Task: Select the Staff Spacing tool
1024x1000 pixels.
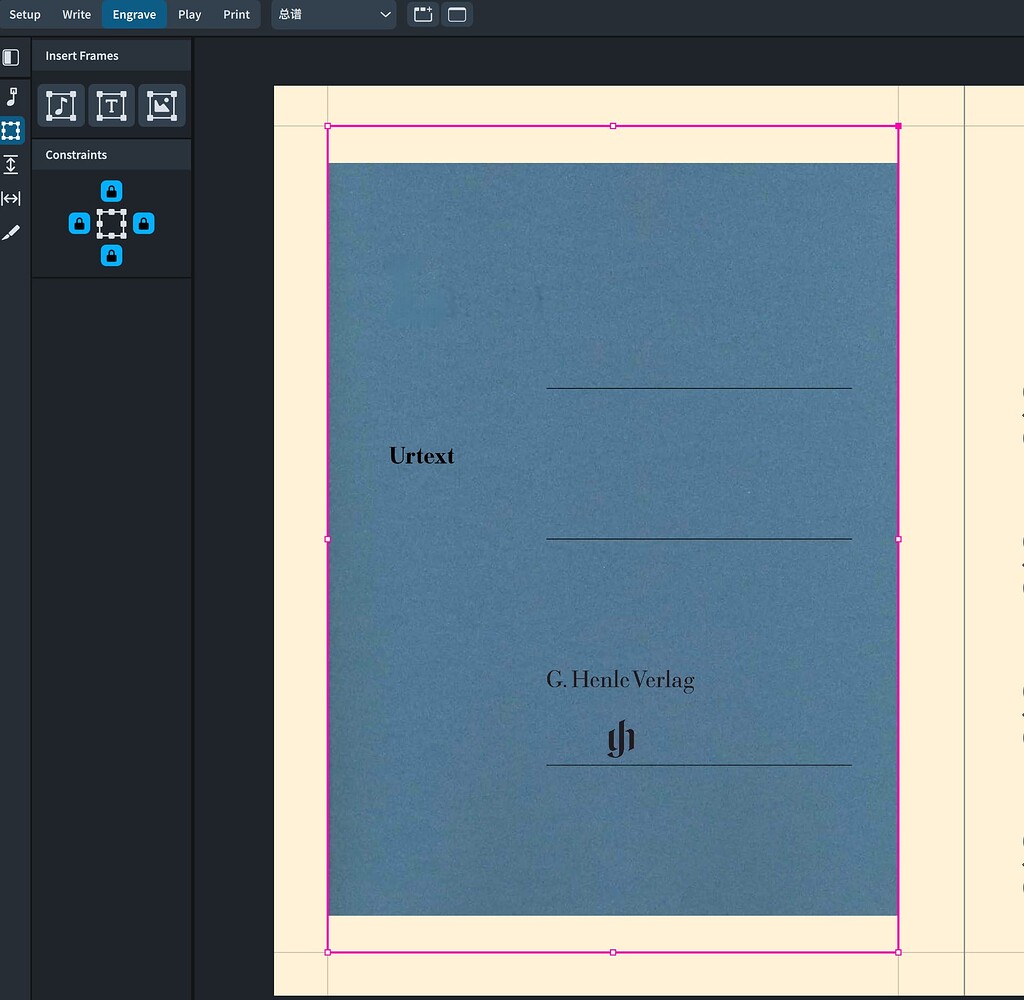Action: [x=13, y=164]
